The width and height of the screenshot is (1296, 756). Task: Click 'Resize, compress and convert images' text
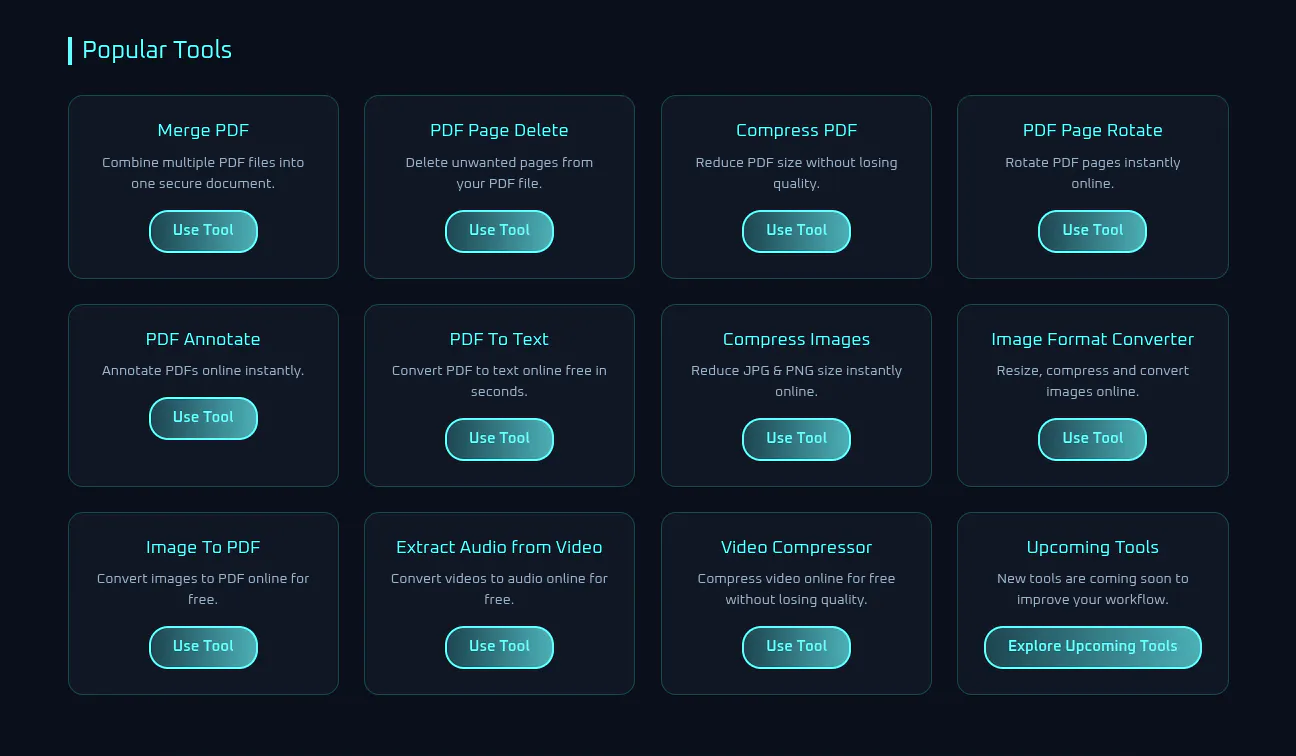click(x=1092, y=381)
